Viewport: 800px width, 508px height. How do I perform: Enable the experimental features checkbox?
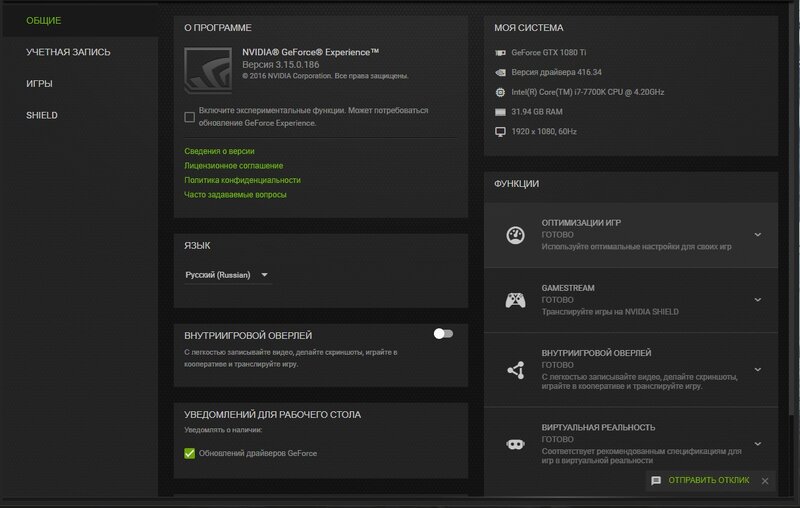click(x=190, y=117)
